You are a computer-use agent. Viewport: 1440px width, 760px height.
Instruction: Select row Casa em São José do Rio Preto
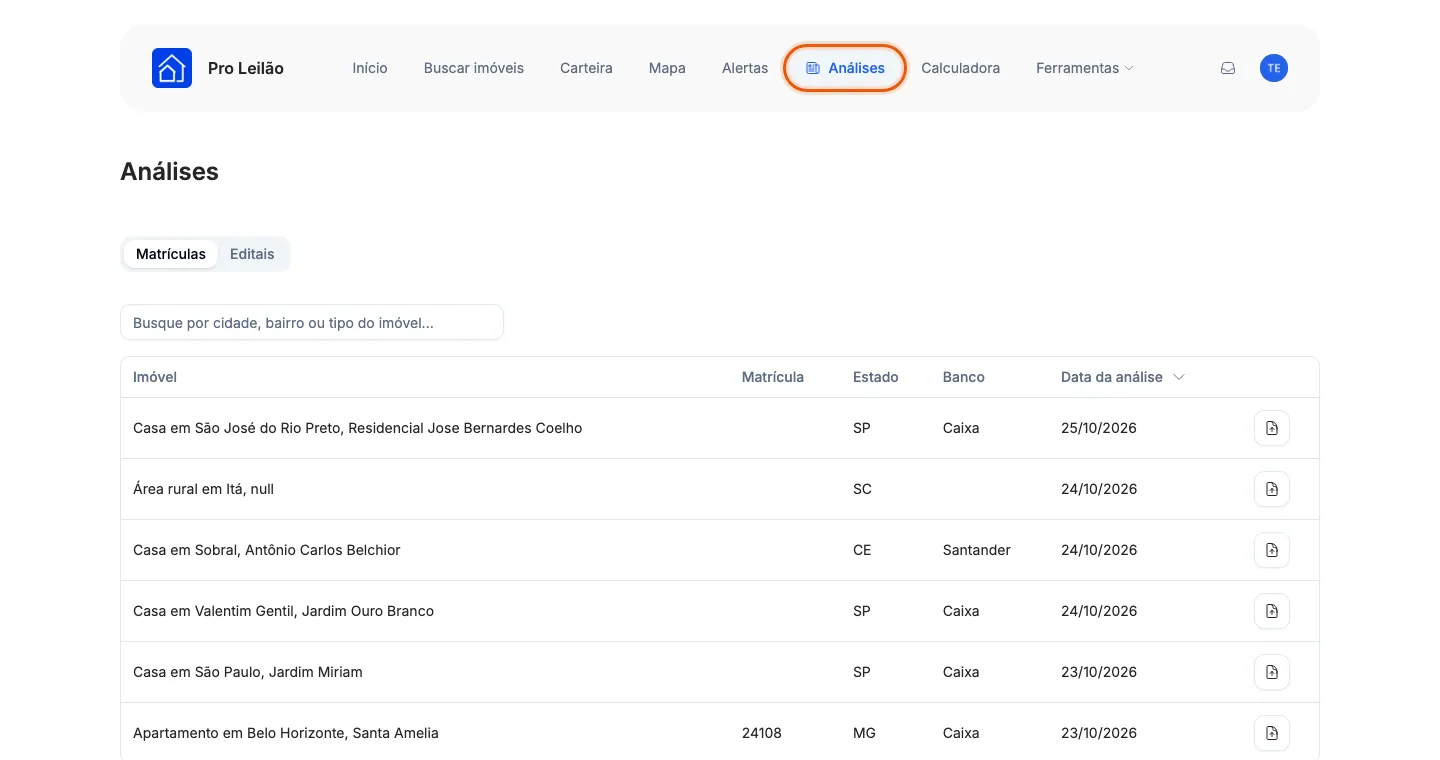point(720,428)
